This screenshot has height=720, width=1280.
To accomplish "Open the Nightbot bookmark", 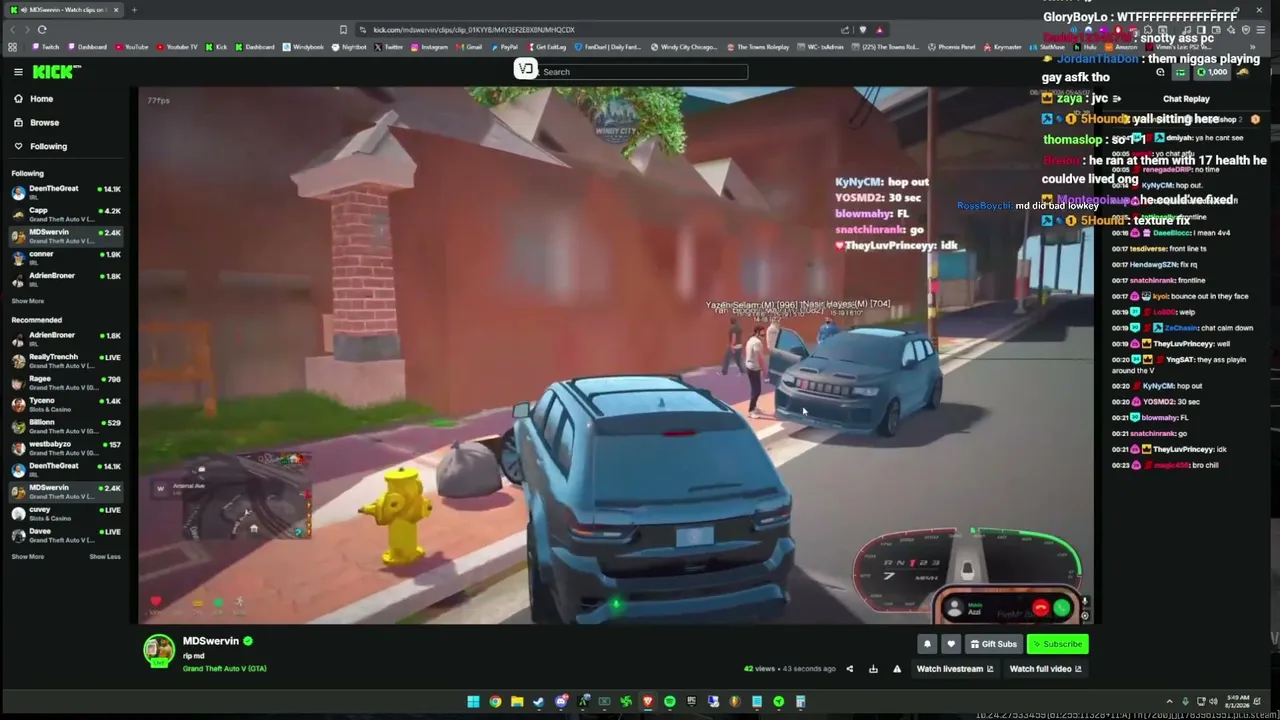I will coord(349,47).
